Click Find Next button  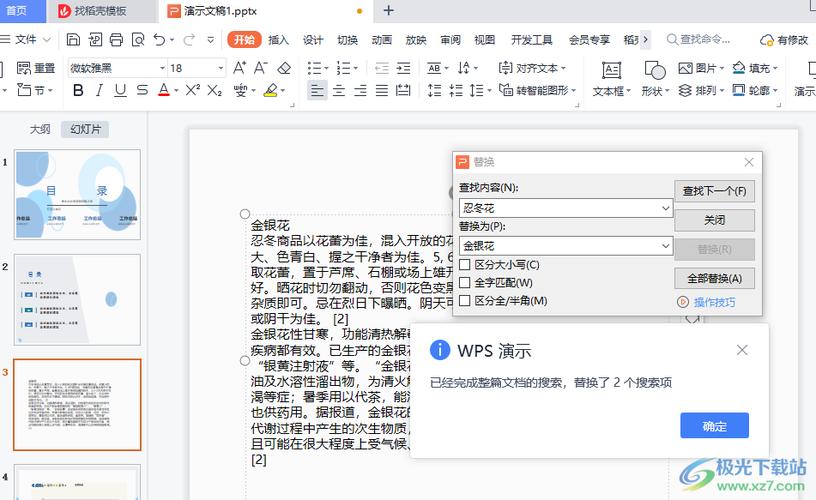pos(715,191)
